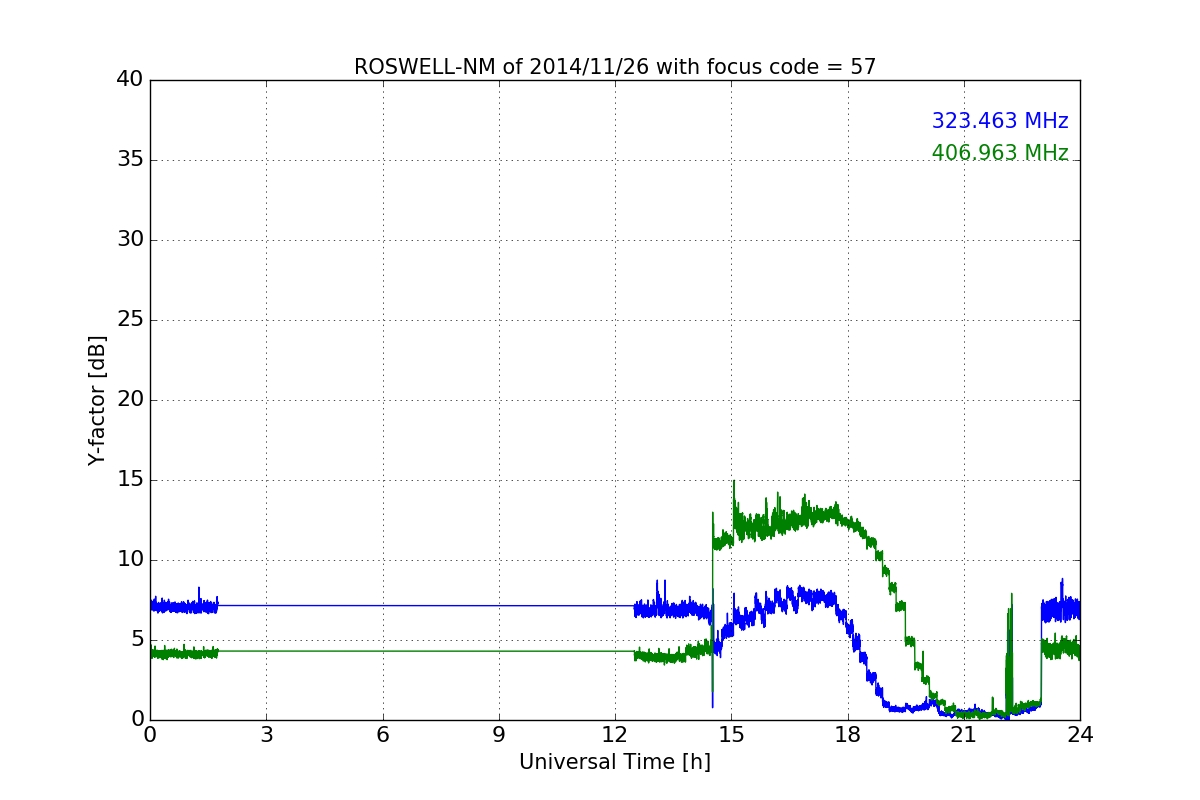Viewport: 1200px width, 800px height.
Task: Select the green 406.963 MHz legend label
Action: 1000,153
